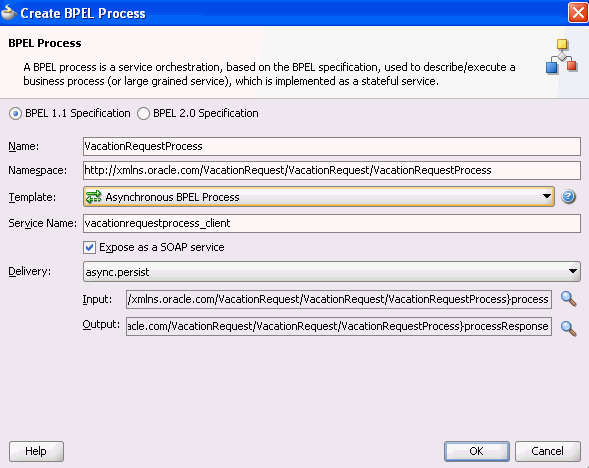This screenshot has height=468, width=589.
Task: Click the 'Create BPEL Process' window title
Action: tap(83, 13)
